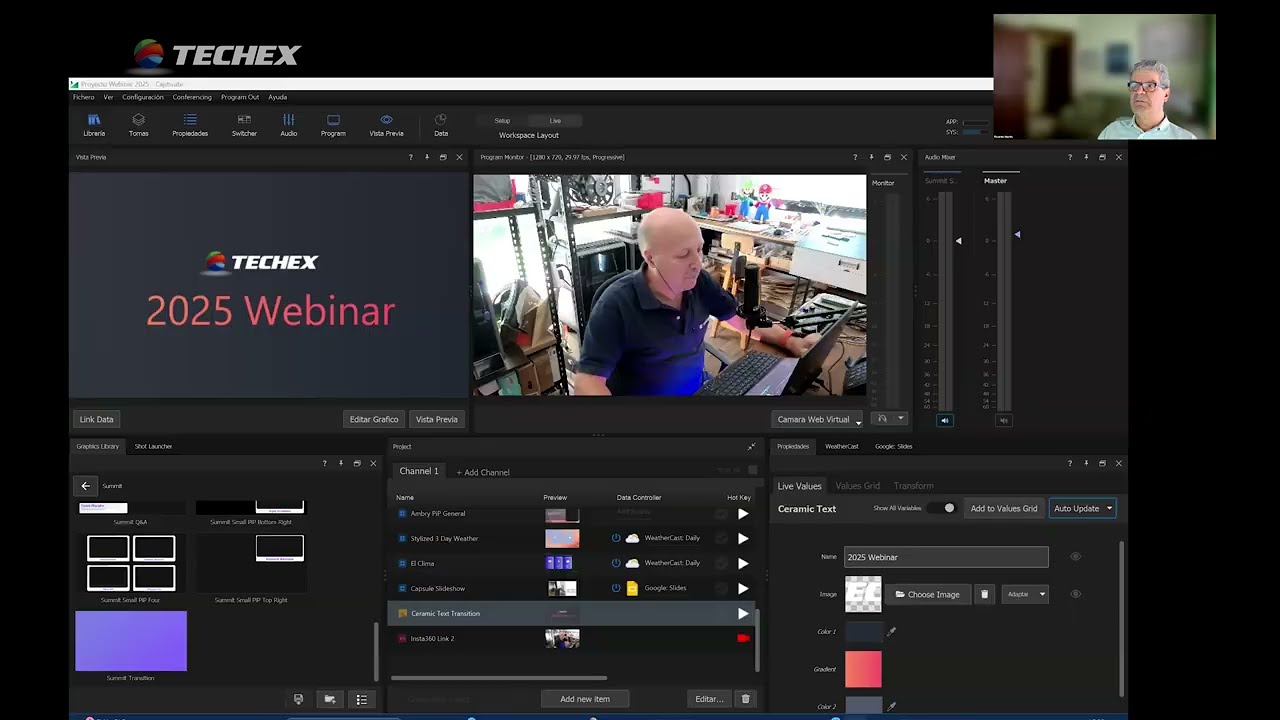The width and height of the screenshot is (1280, 720).
Task: Play the El Clima item
Action: tap(743, 563)
